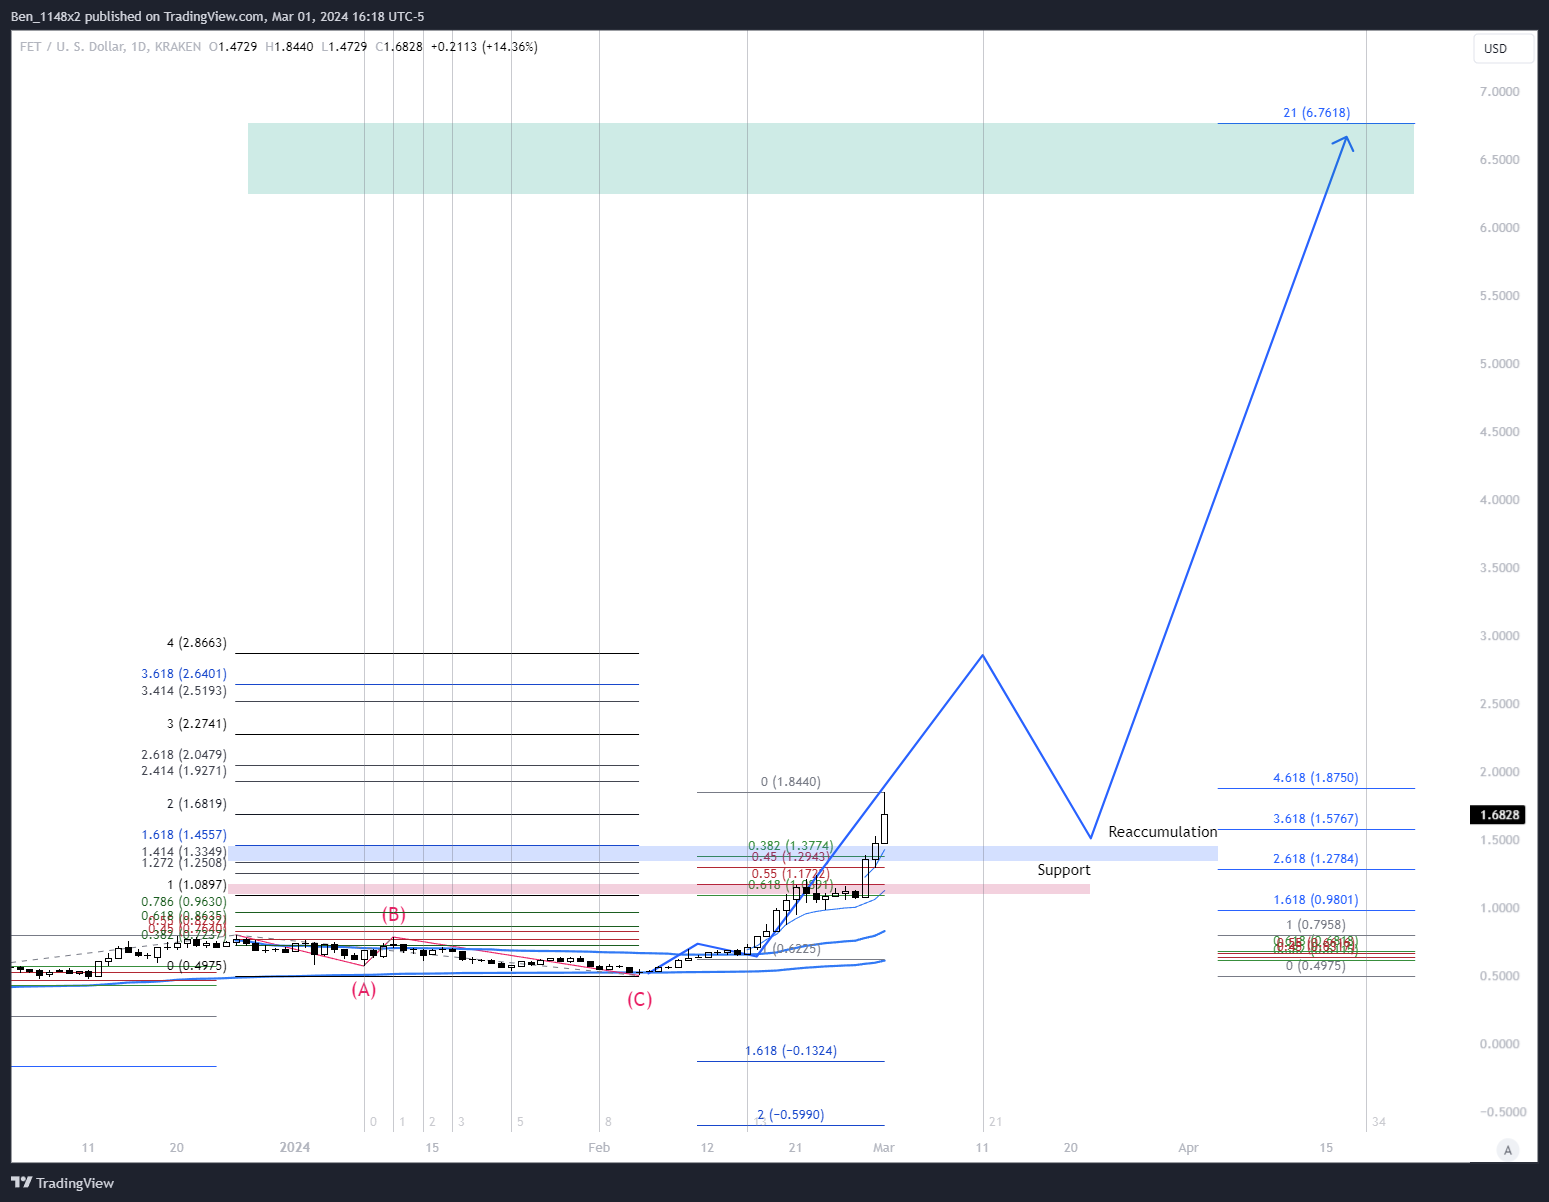Click the Support text annotation
The height and width of the screenshot is (1202, 1549).
point(1063,870)
